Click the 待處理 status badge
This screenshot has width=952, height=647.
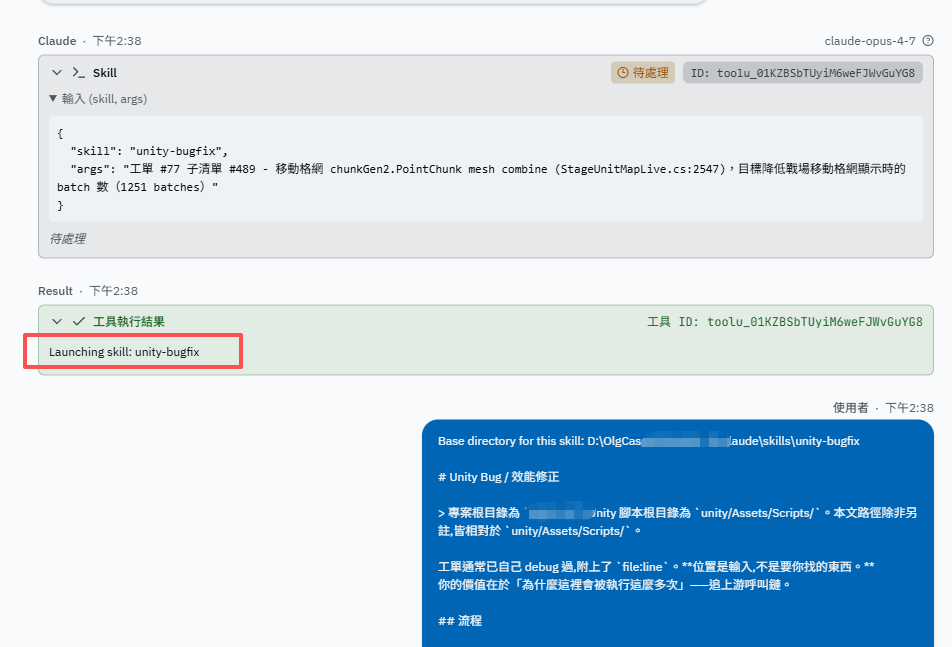coord(642,73)
